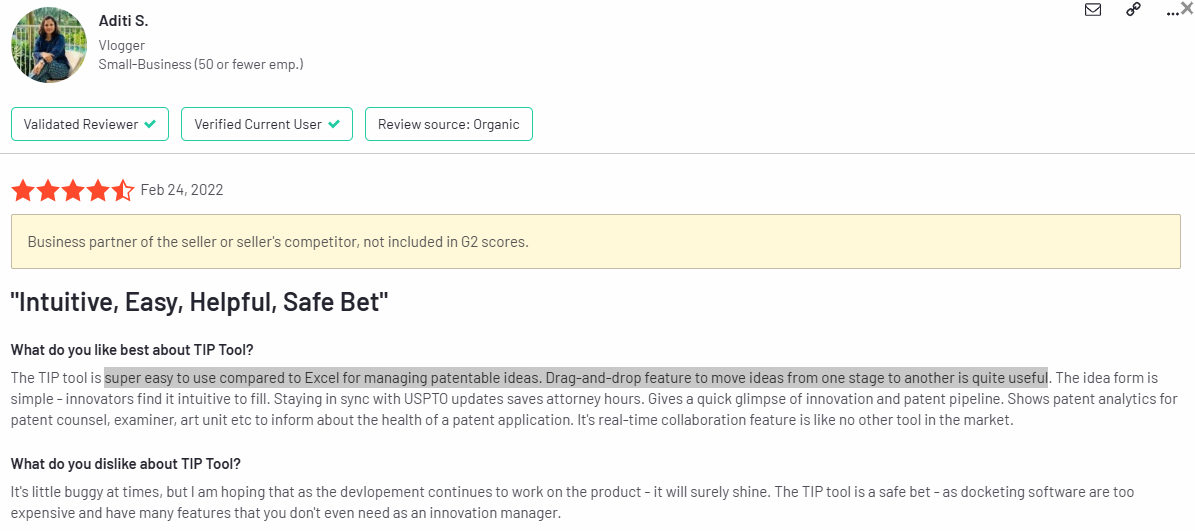Copy review link via chain icon

1133,10
